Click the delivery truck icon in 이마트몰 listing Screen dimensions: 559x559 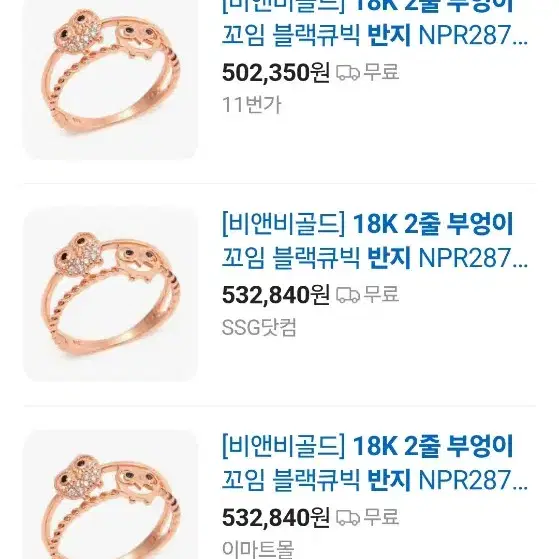pos(348,518)
